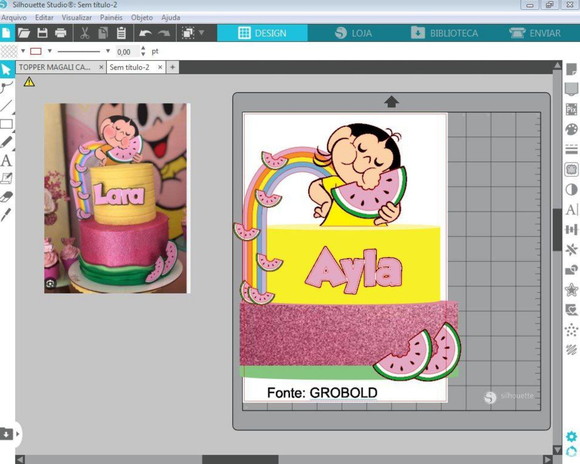Click the vertical scrollbar up arrow
The width and height of the screenshot is (580, 464).
(x=557, y=65)
